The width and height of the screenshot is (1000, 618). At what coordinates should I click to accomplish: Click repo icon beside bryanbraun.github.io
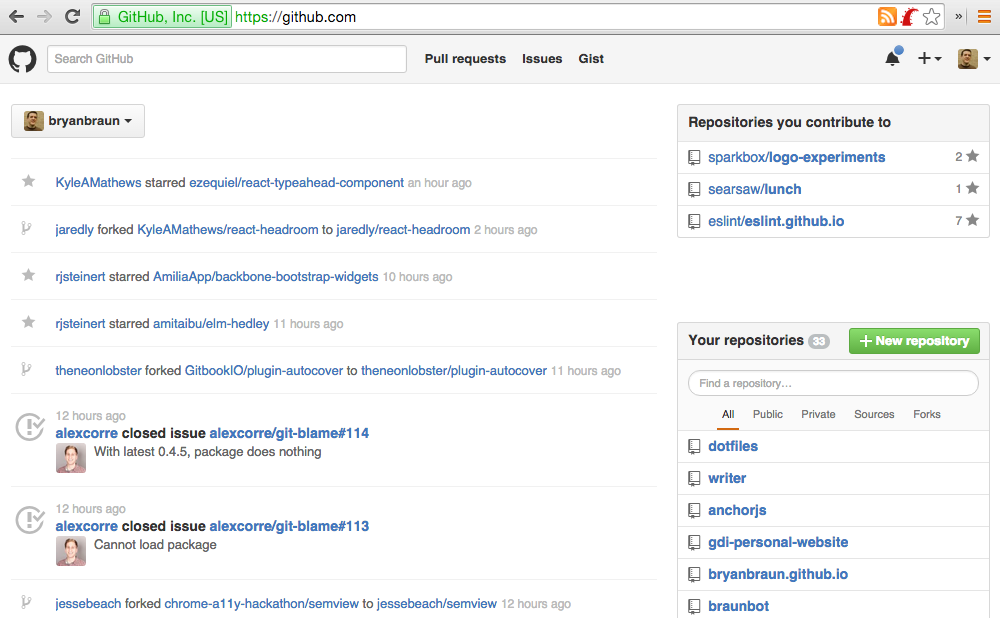pyautogui.click(x=695, y=574)
